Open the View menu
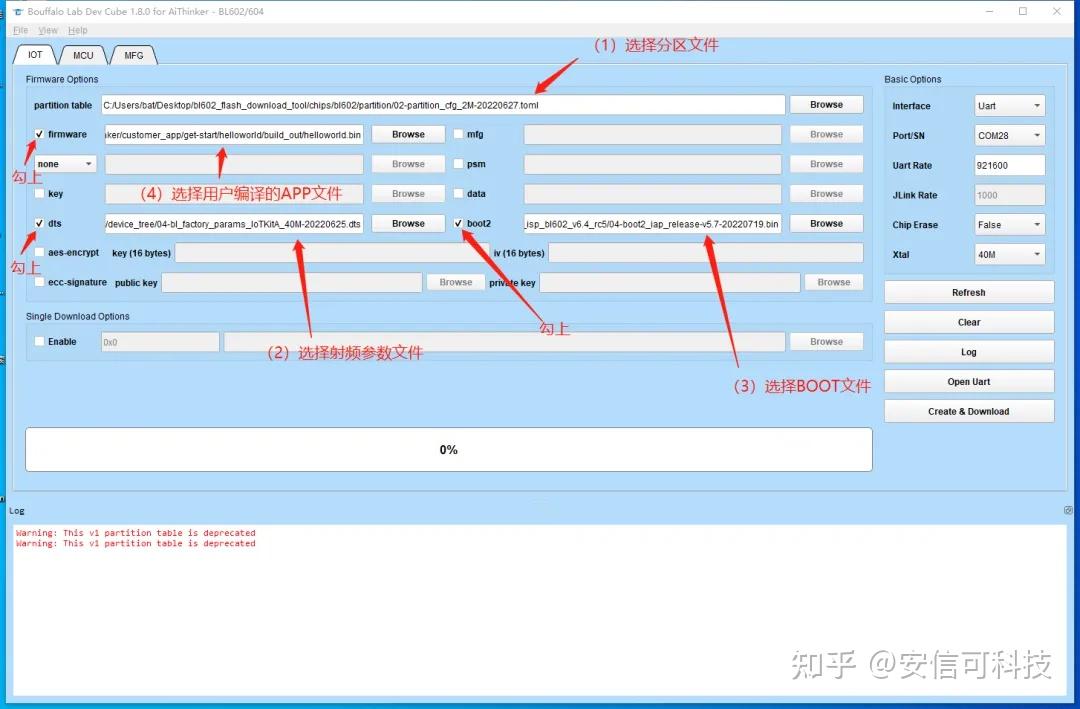Viewport: 1080px width, 709px height. coord(48,30)
